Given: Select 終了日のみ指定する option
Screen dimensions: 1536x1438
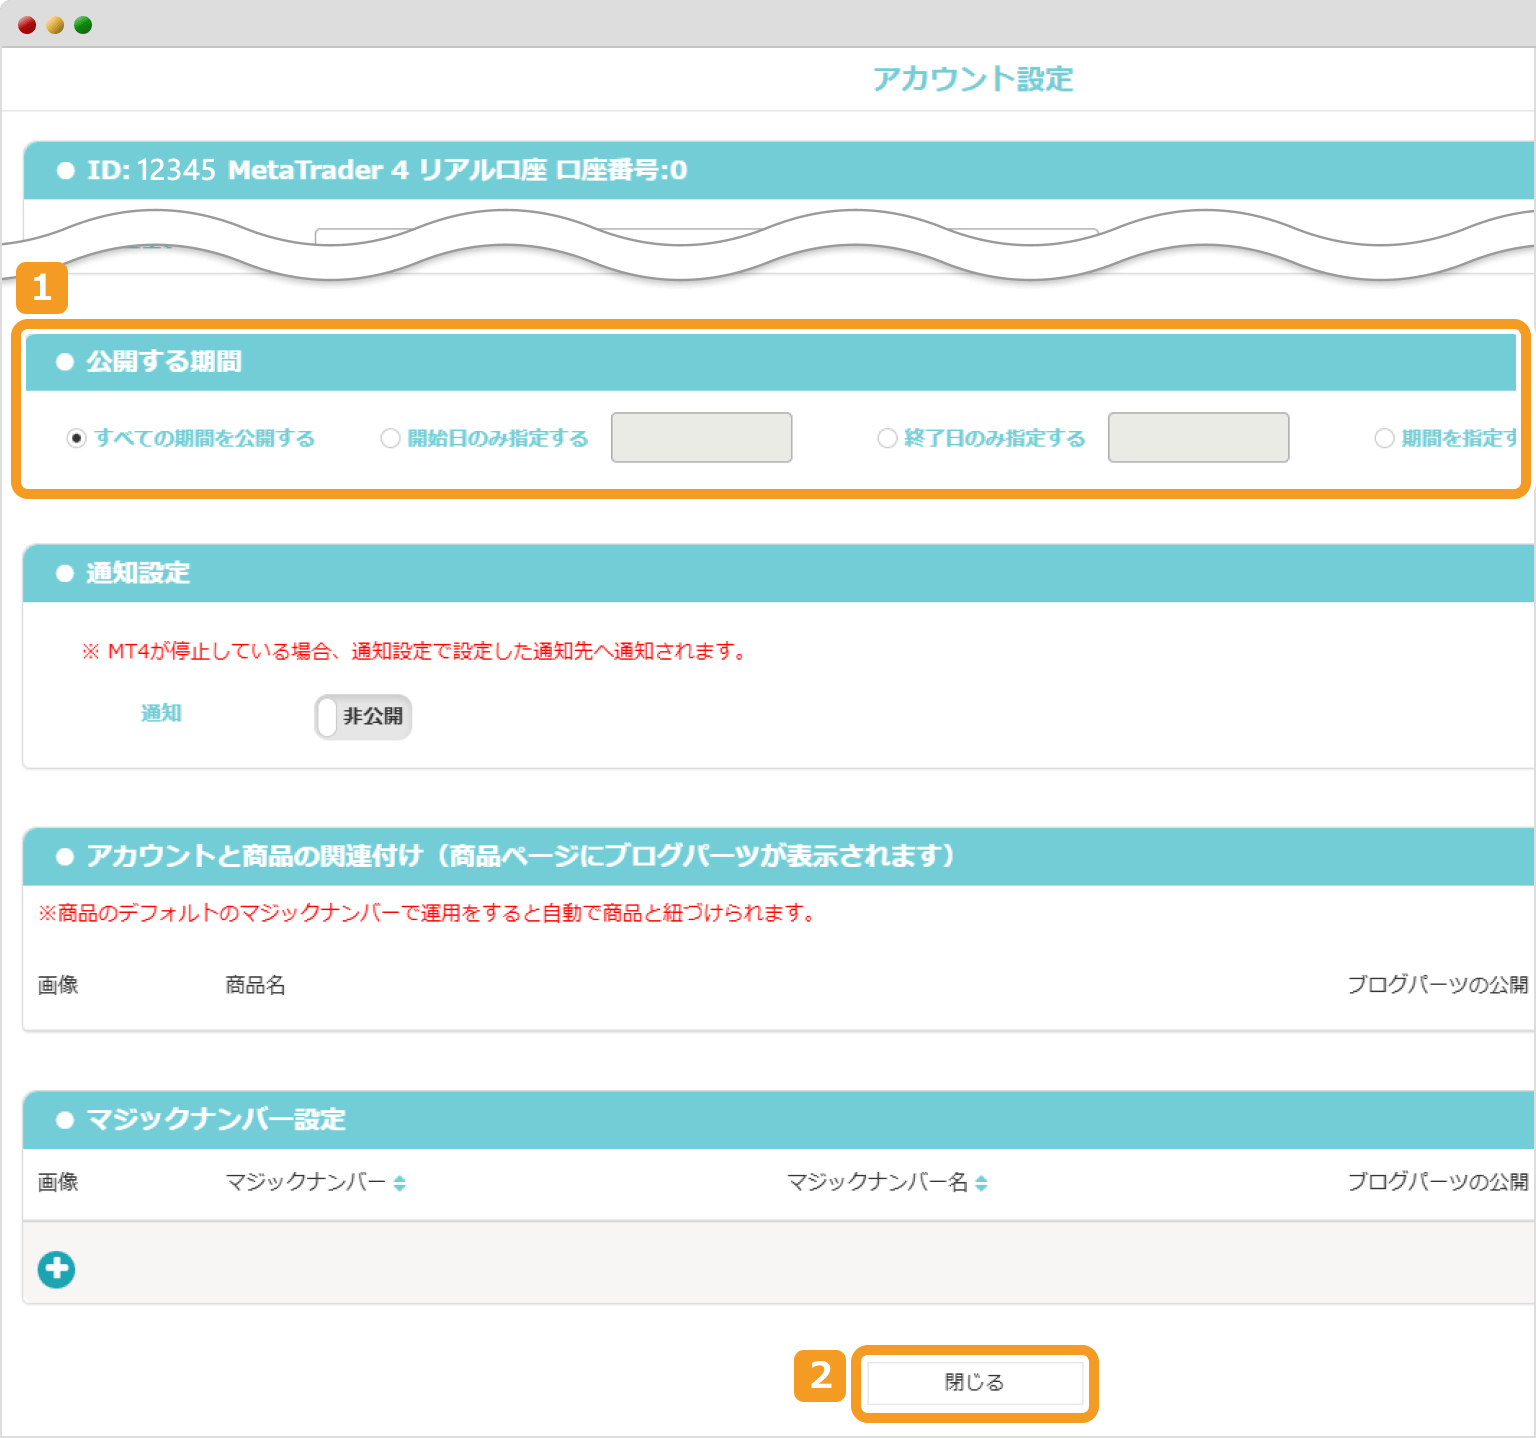Looking at the screenshot, I should [x=887, y=437].
